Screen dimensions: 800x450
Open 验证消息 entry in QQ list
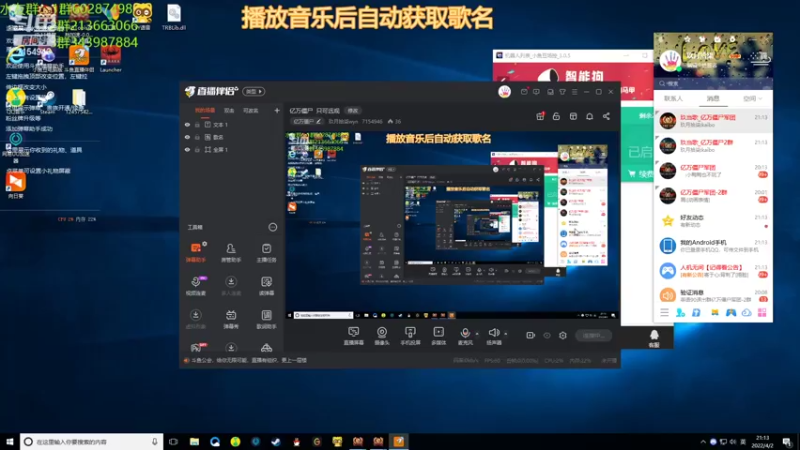click(713, 296)
